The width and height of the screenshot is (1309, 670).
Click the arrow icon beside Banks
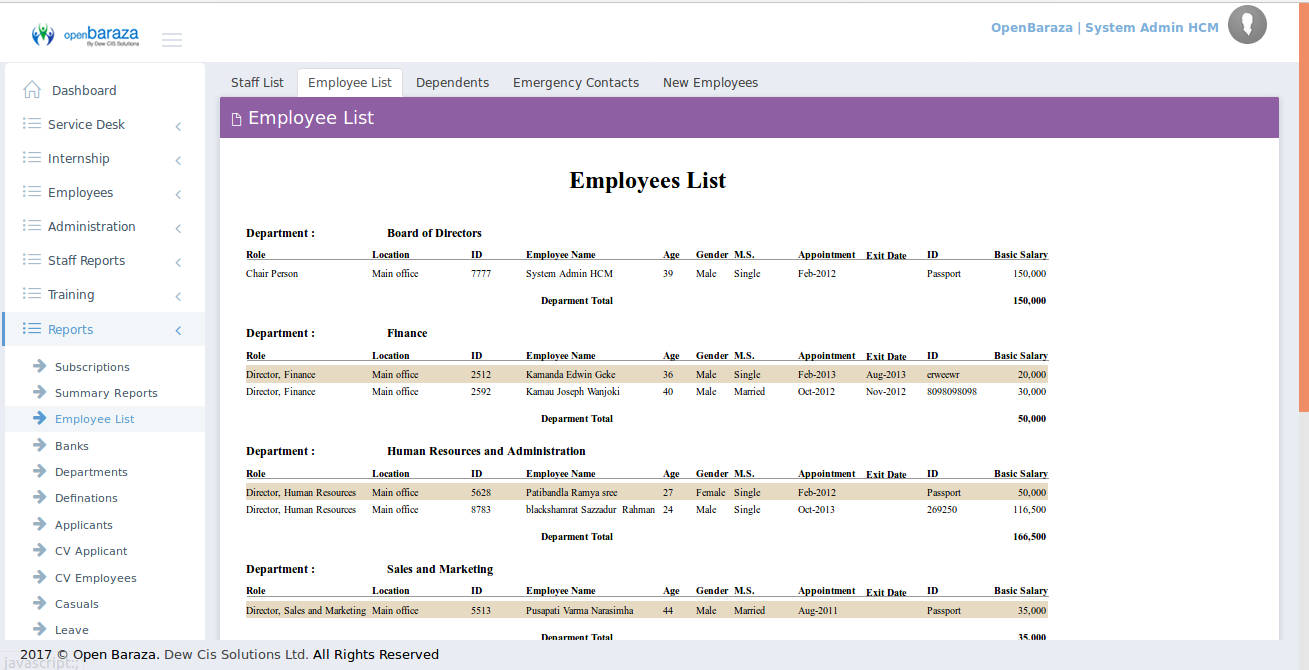point(40,445)
